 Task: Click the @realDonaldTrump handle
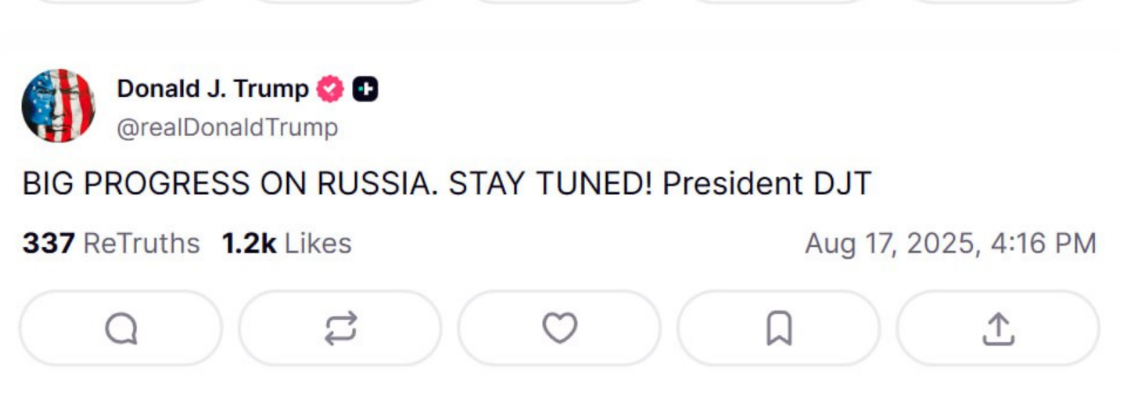click(x=227, y=128)
